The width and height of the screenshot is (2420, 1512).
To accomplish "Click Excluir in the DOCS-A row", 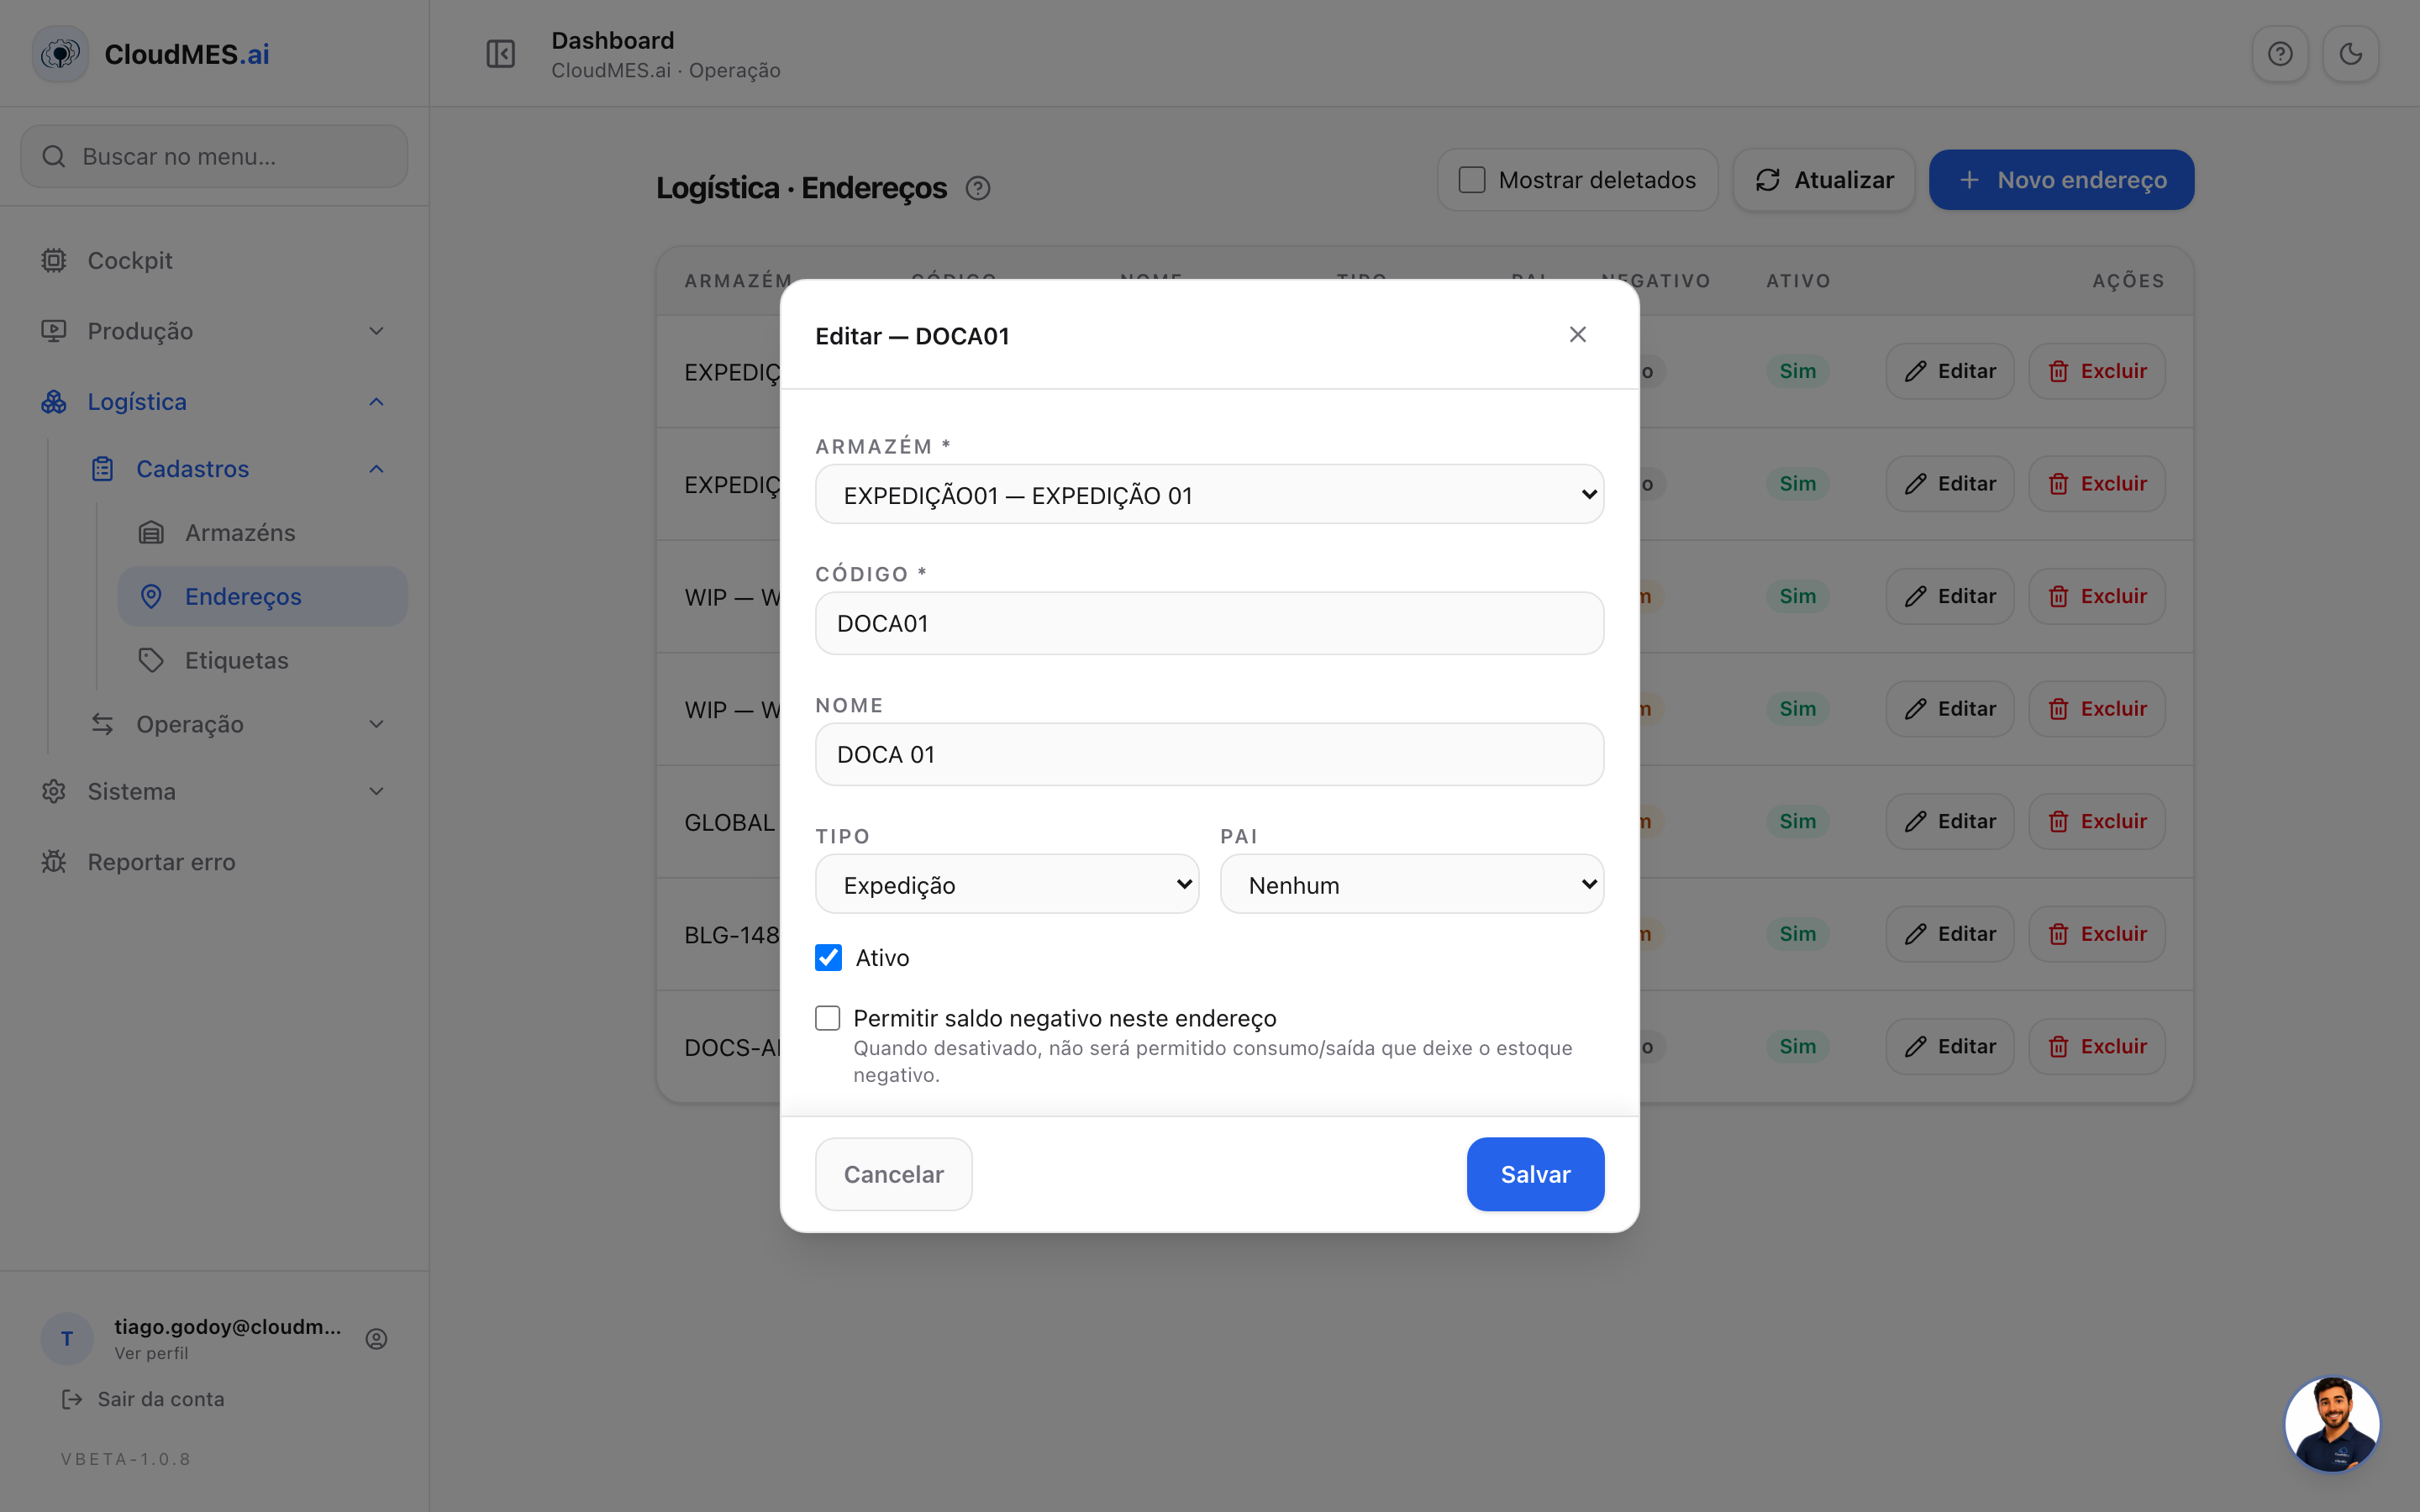I will pos(2096,1046).
